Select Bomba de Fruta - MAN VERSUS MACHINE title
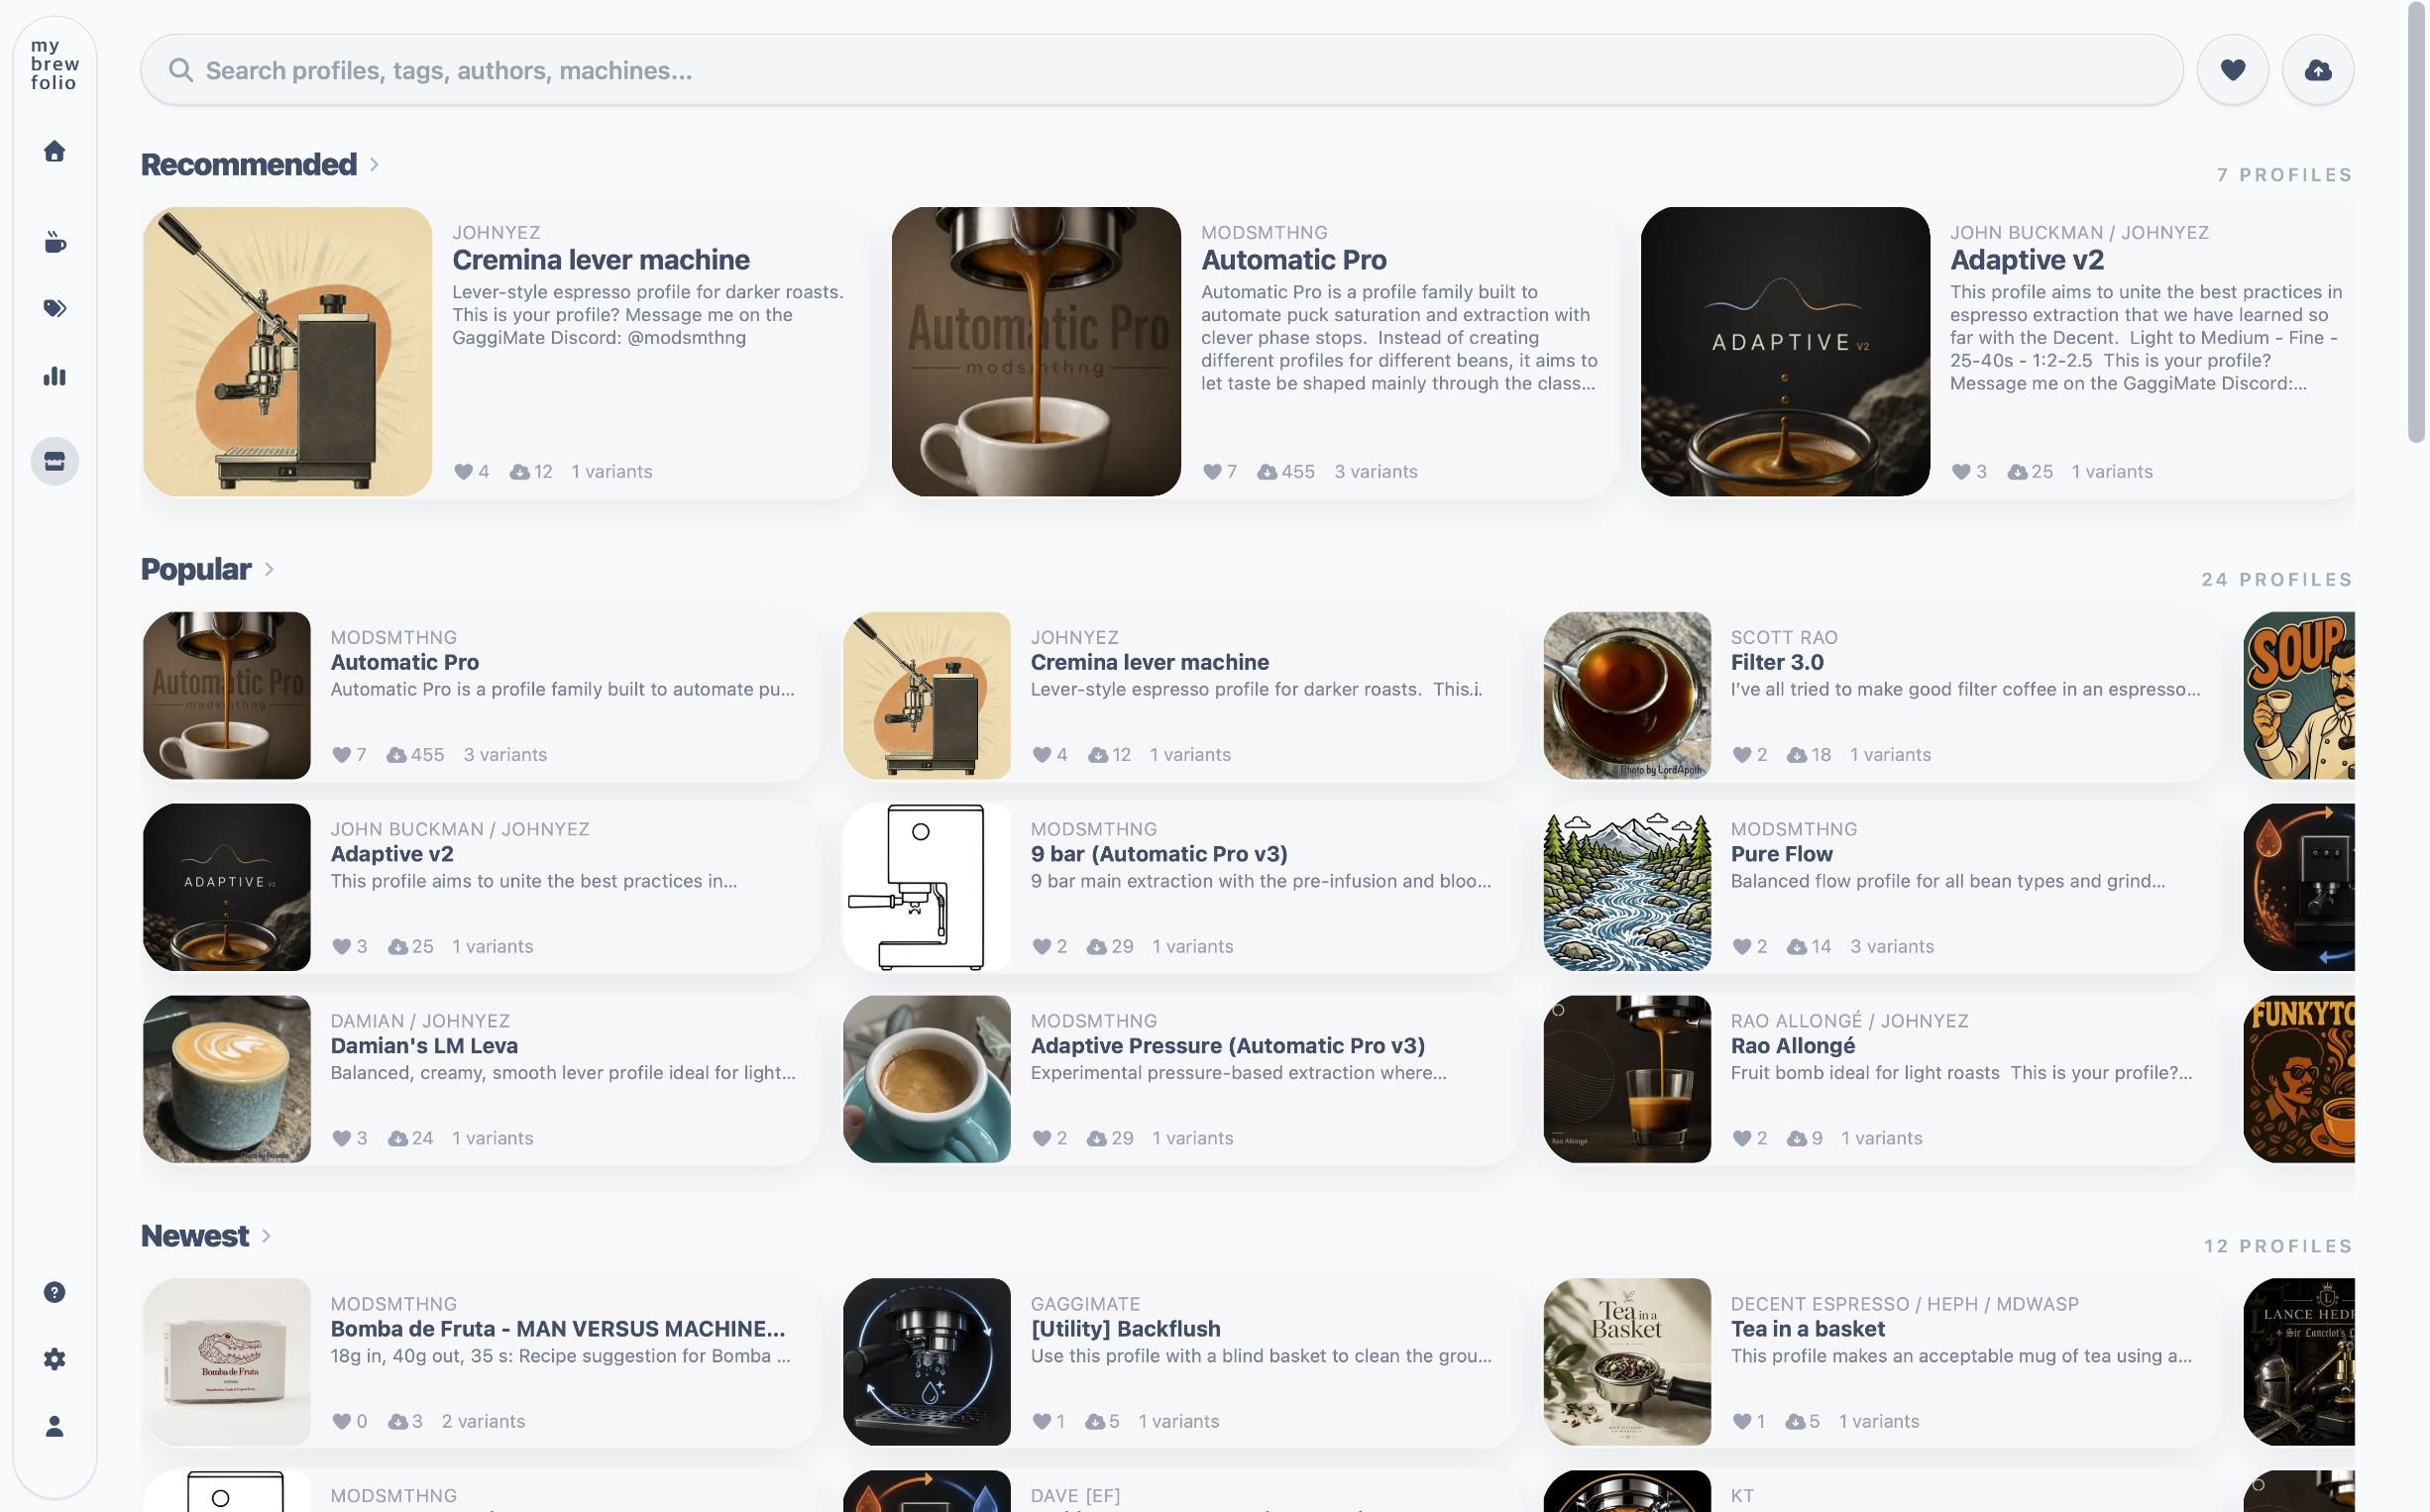 558,1329
